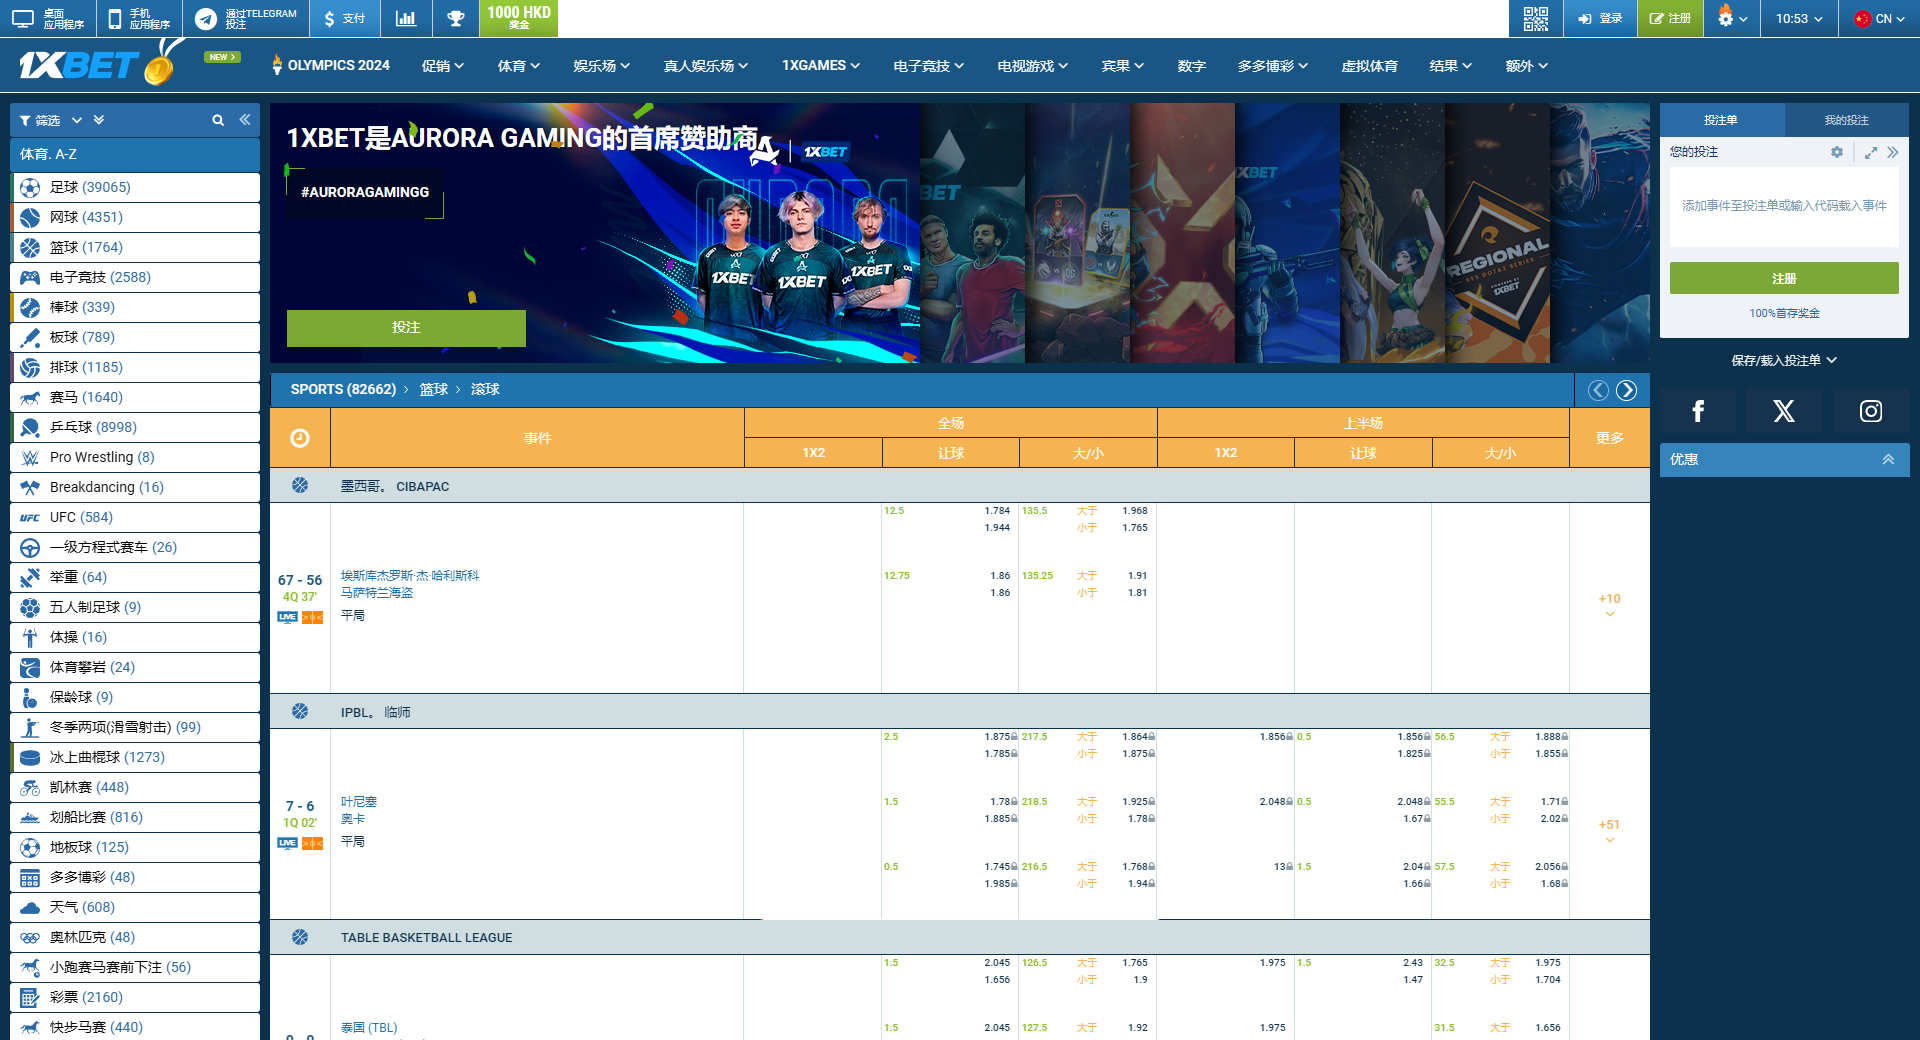Open the time zone 10:53 dropdown

[x=1799, y=18]
